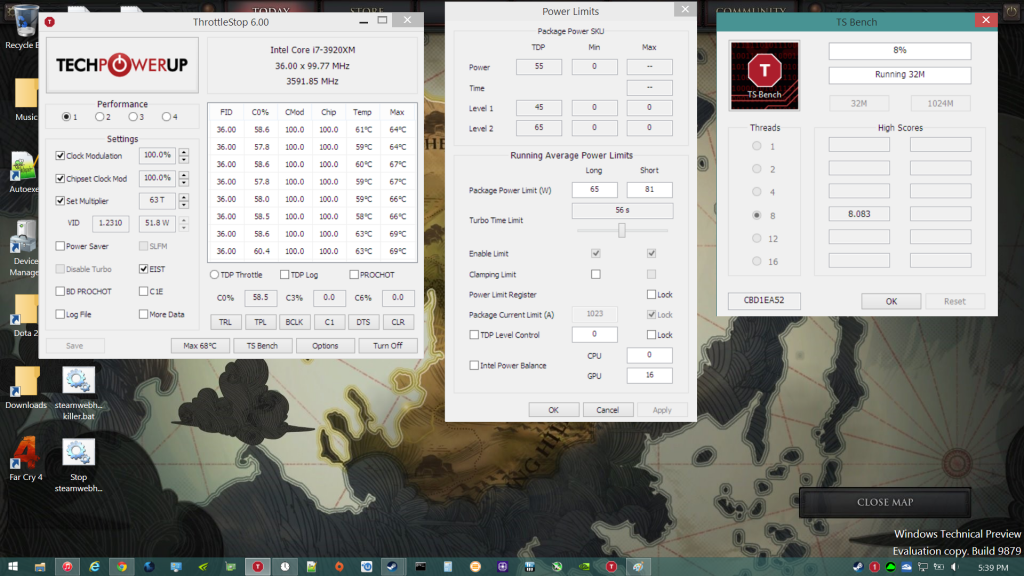Click the Turn Off button
Screen dimensions: 1024x576
click(x=388, y=345)
